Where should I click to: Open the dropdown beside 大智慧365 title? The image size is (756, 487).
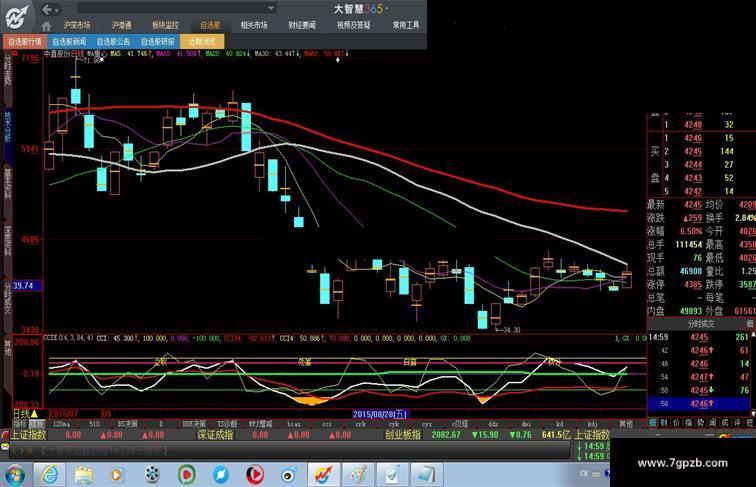coord(387,9)
